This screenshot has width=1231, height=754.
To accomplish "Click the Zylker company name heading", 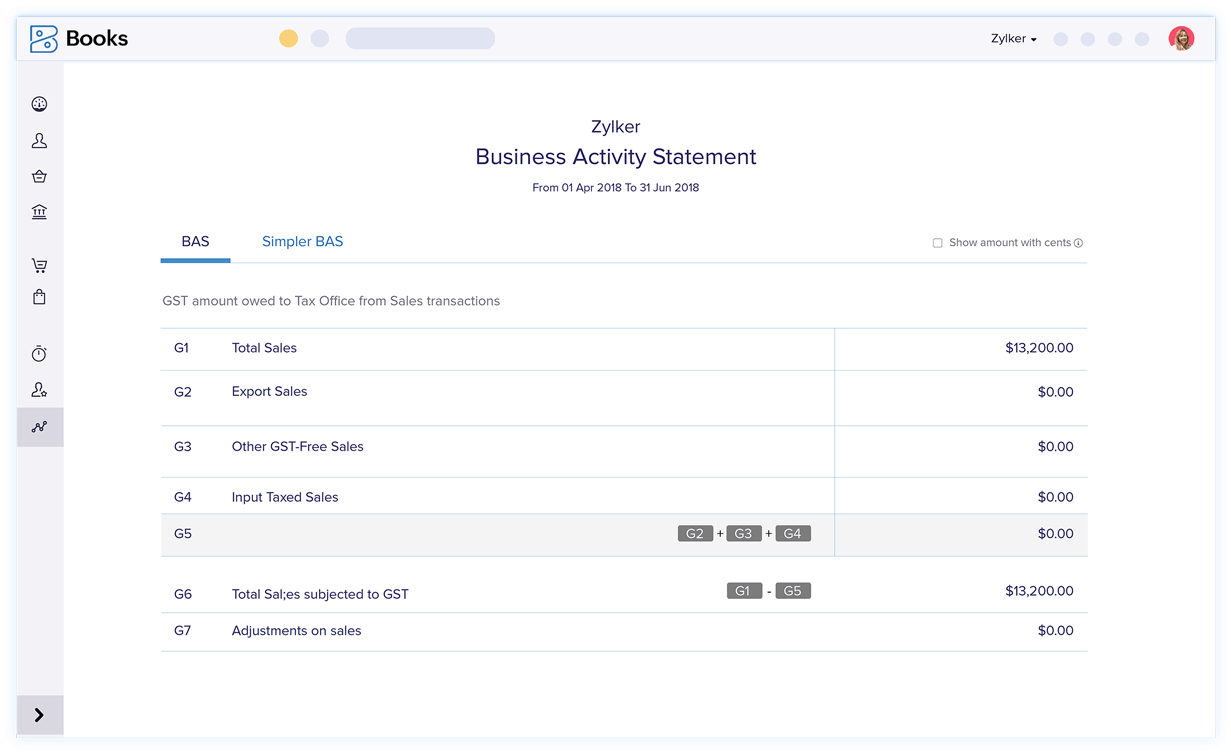I will click(x=616, y=127).
